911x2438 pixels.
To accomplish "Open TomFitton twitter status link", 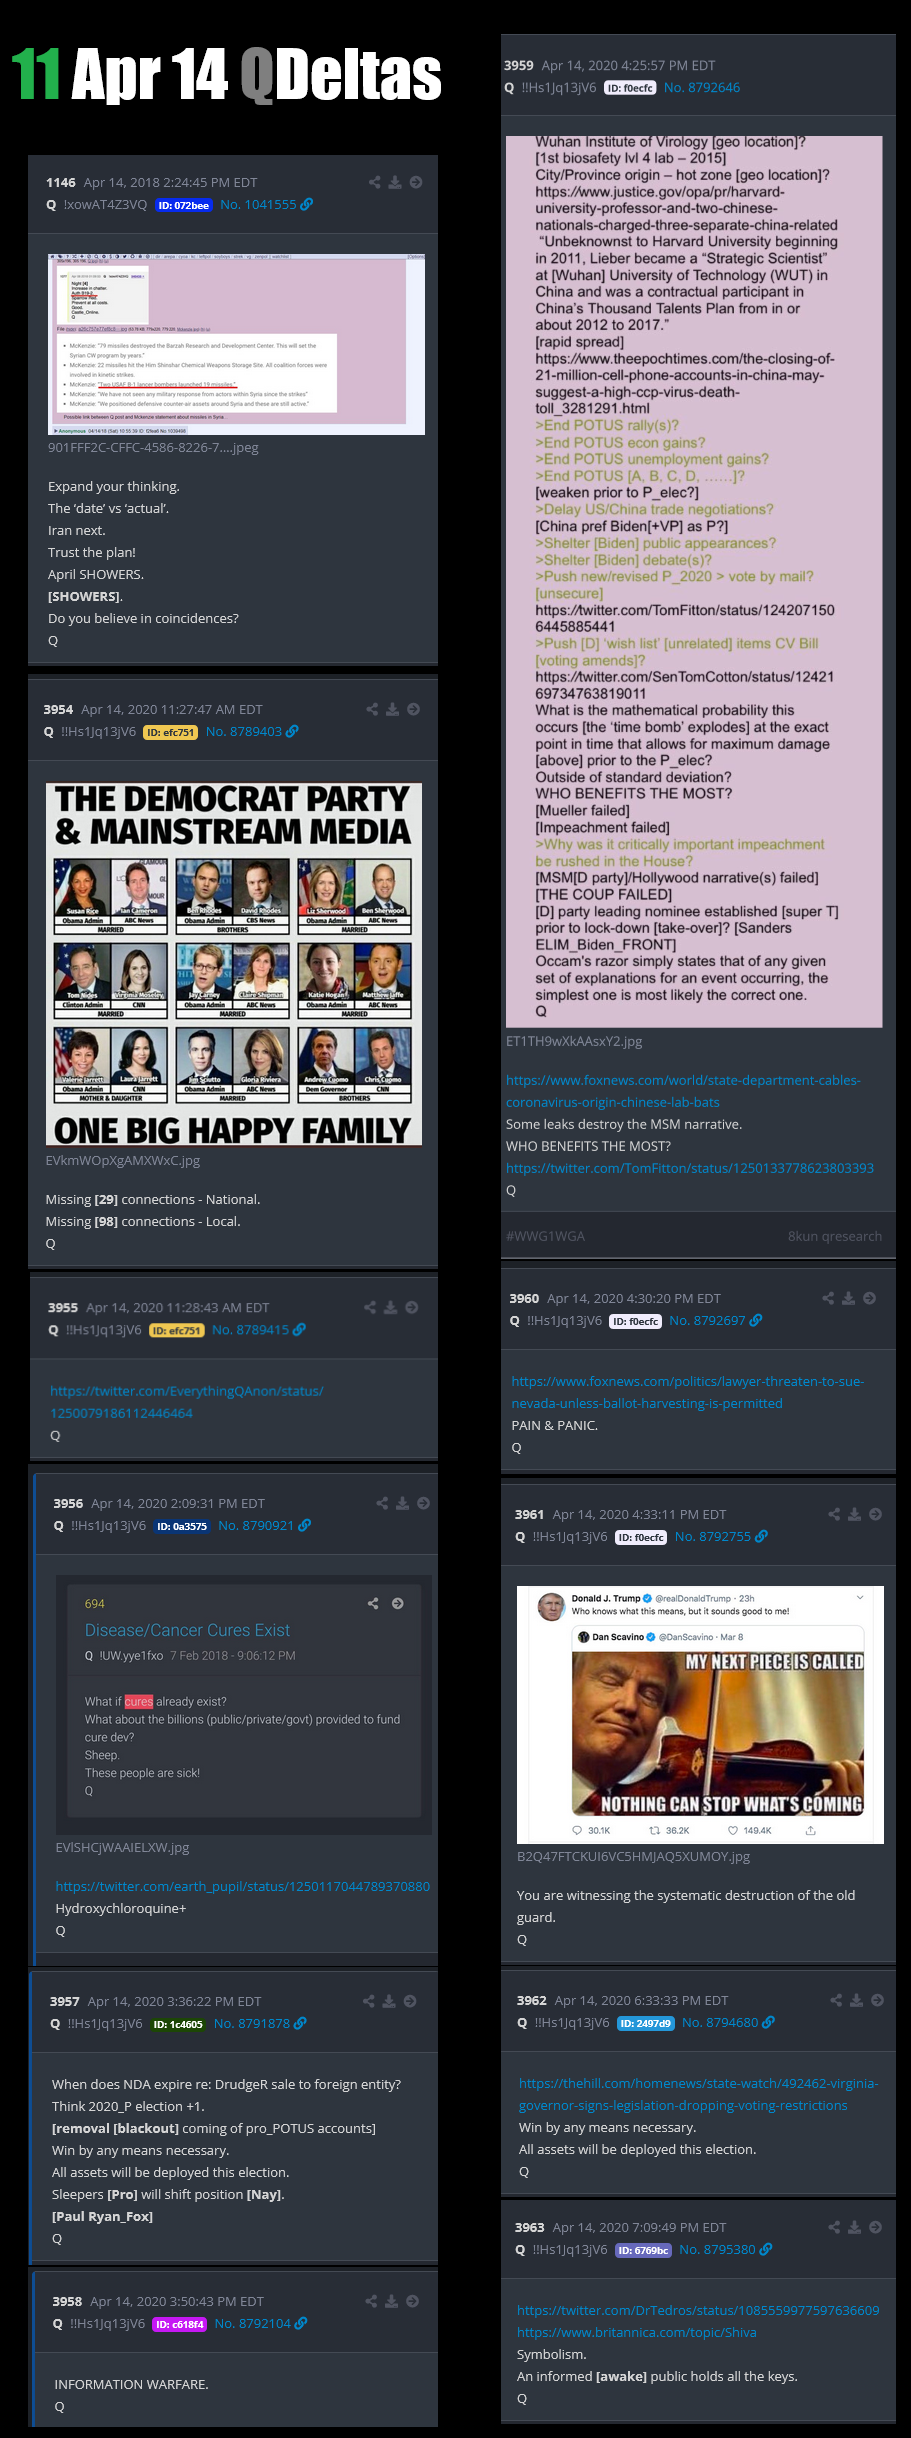I will click(x=690, y=1168).
